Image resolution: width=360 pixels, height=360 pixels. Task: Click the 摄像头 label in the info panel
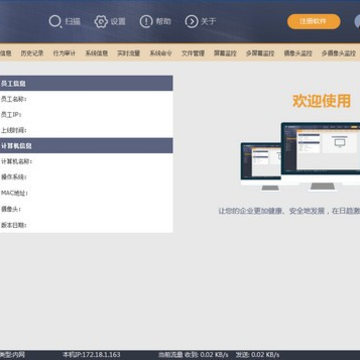click(x=11, y=209)
